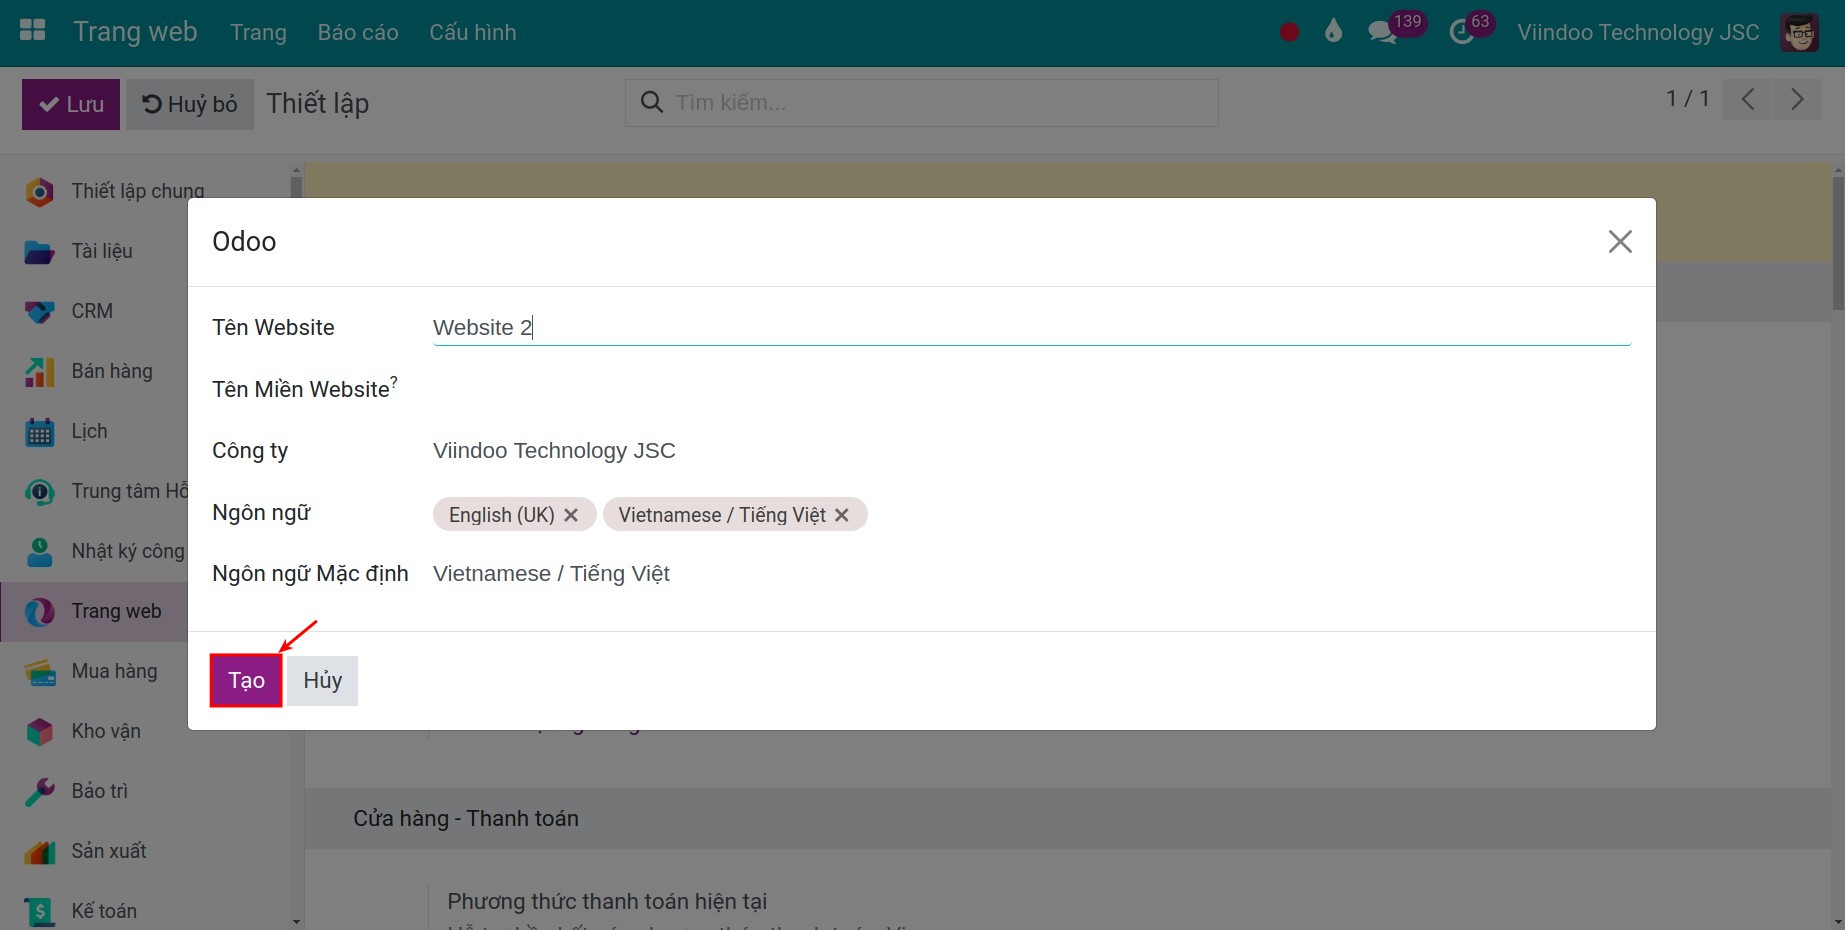Image resolution: width=1845 pixels, height=930 pixels.
Task: Click the search magnifier icon
Action: (x=651, y=102)
